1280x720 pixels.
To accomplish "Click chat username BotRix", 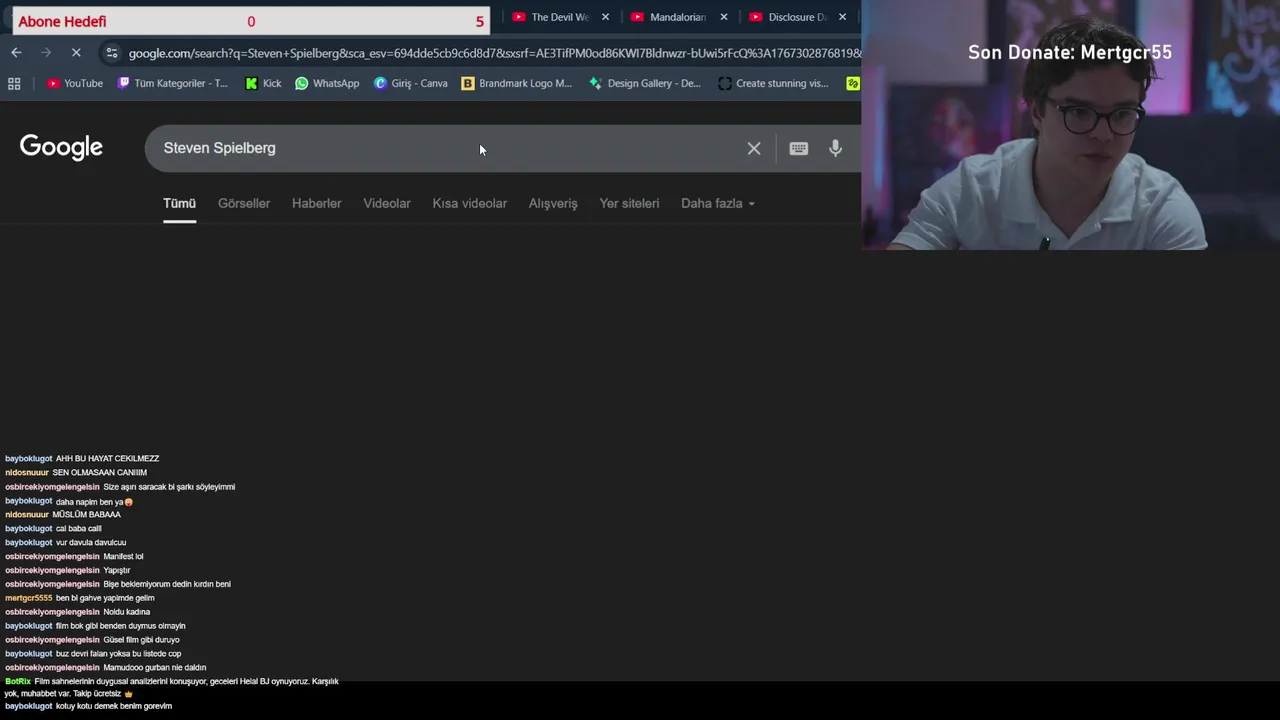I will 18,682.
